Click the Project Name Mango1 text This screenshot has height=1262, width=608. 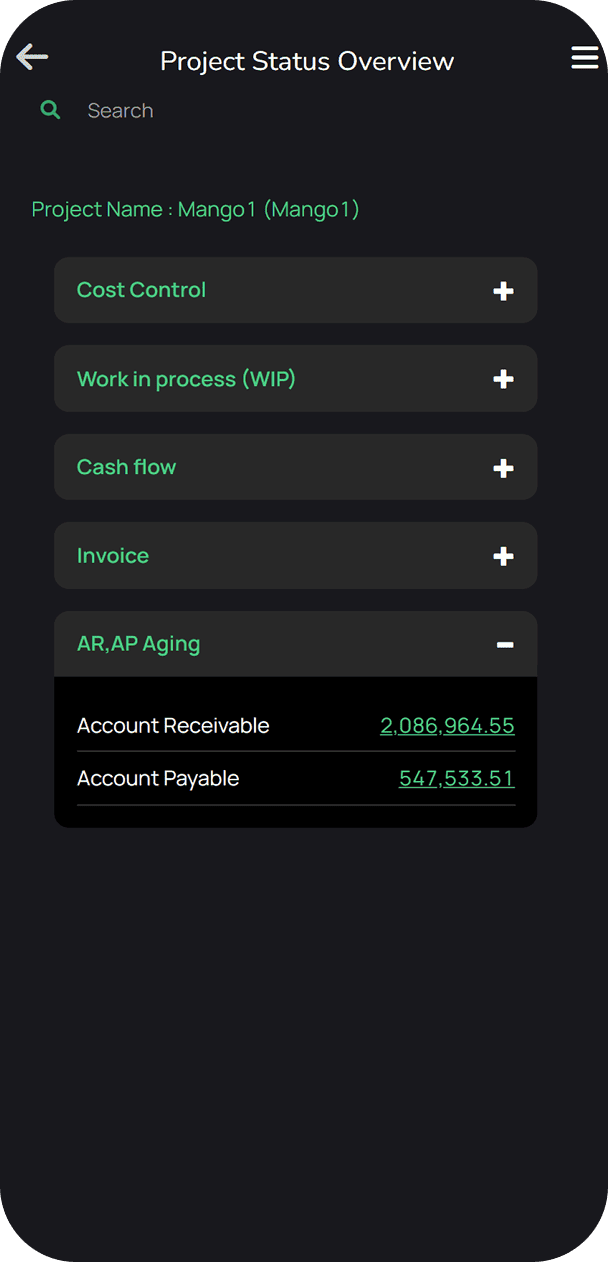click(x=195, y=210)
